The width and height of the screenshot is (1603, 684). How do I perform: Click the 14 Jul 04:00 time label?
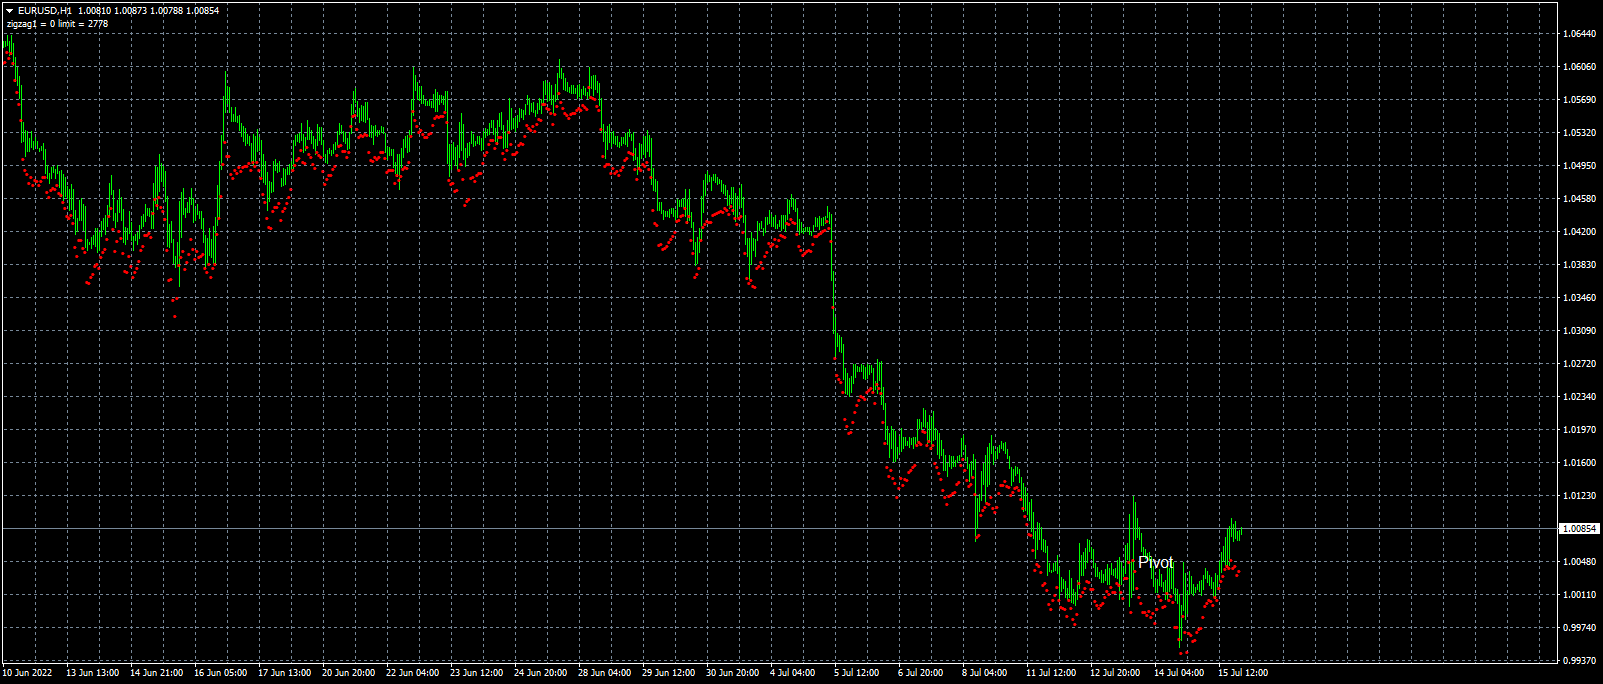click(x=1180, y=672)
